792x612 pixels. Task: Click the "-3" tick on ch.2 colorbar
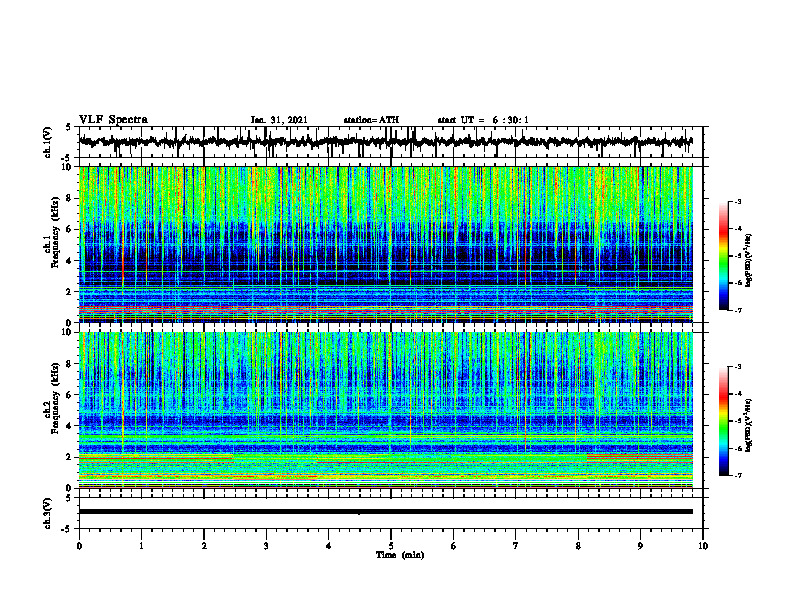pyautogui.click(x=737, y=367)
